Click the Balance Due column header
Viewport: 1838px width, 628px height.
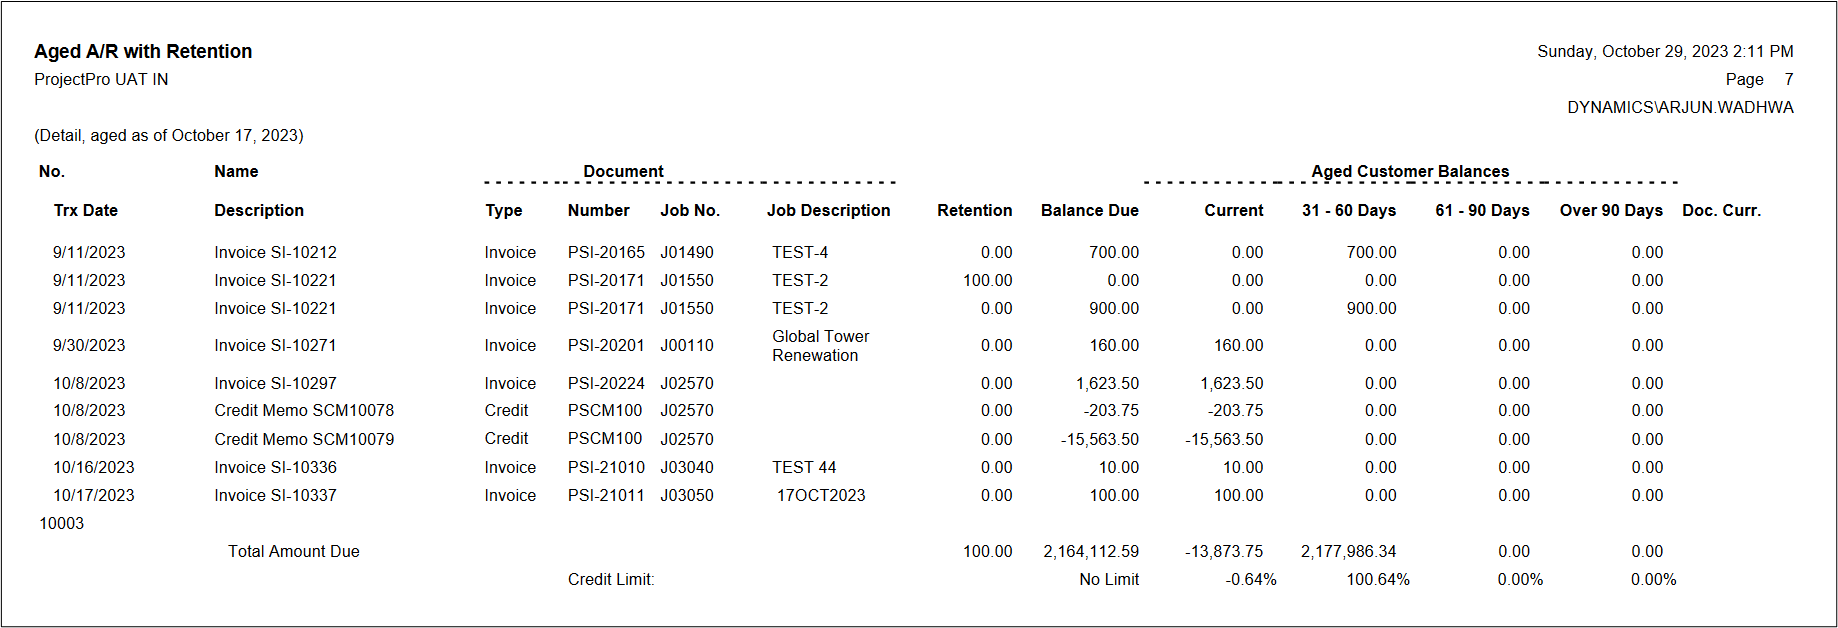pos(1089,211)
